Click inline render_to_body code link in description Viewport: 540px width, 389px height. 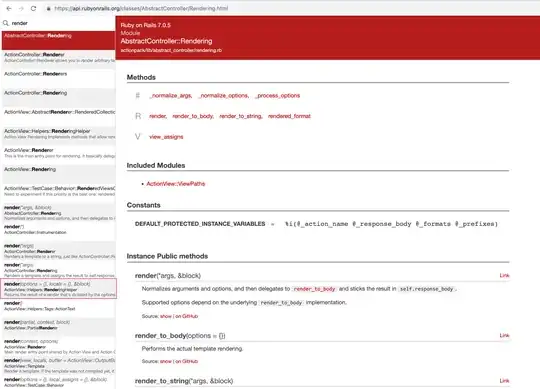tap(314, 289)
